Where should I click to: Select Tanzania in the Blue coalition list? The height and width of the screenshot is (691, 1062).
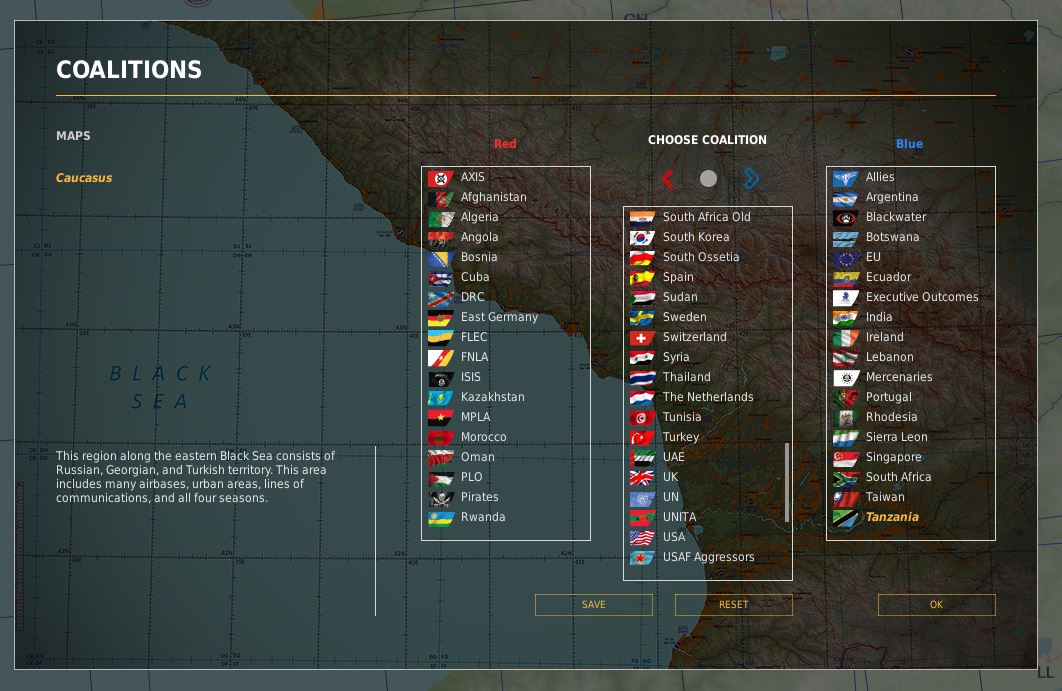[x=891, y=517]
